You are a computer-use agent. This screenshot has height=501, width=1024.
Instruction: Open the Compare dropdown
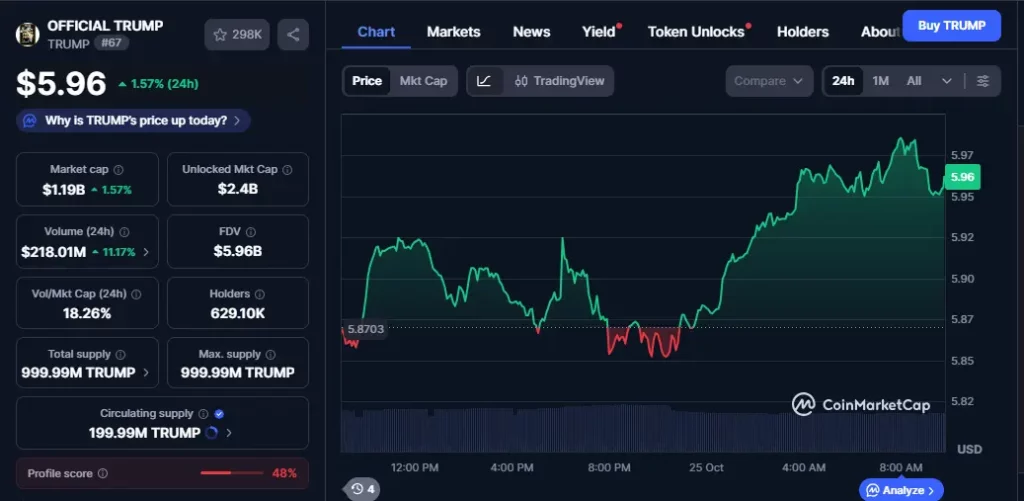tap(768, 81)
